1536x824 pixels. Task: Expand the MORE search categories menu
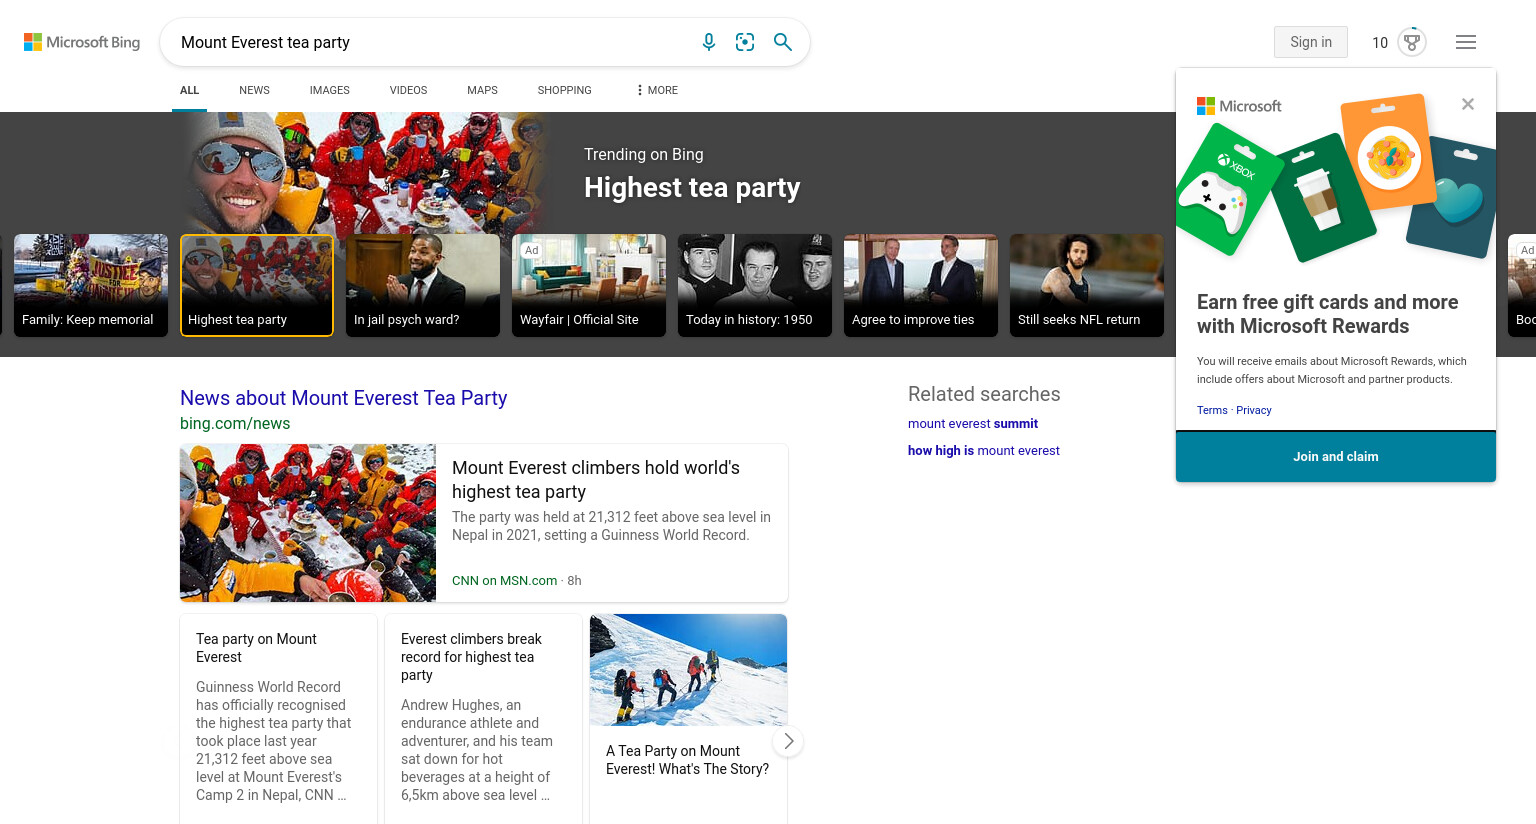click(657, 90)
